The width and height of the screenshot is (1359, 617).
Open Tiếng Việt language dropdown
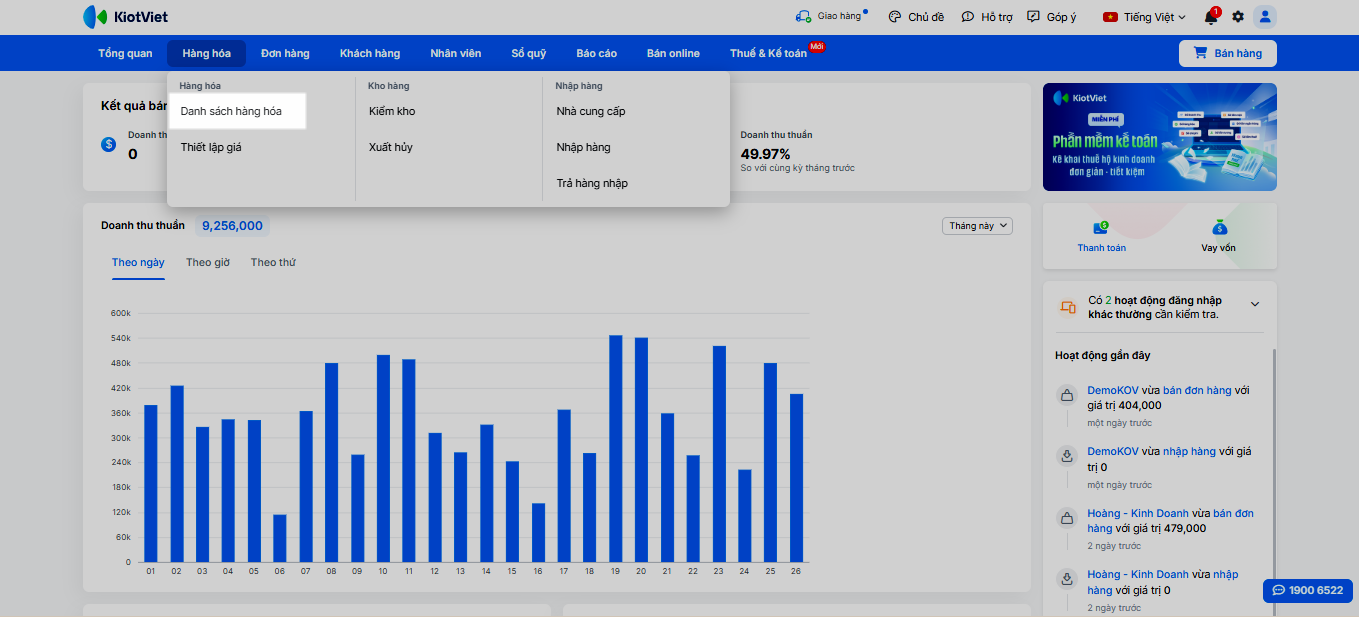(1144, 17)
